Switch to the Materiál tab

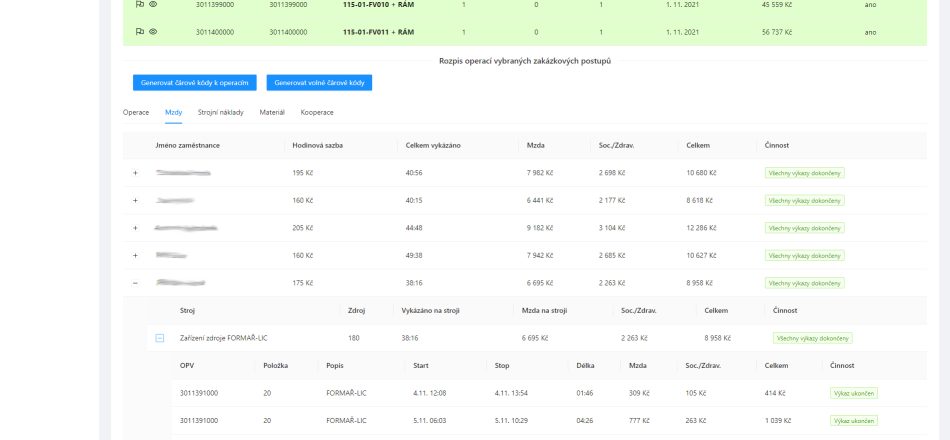click(272, 113)
